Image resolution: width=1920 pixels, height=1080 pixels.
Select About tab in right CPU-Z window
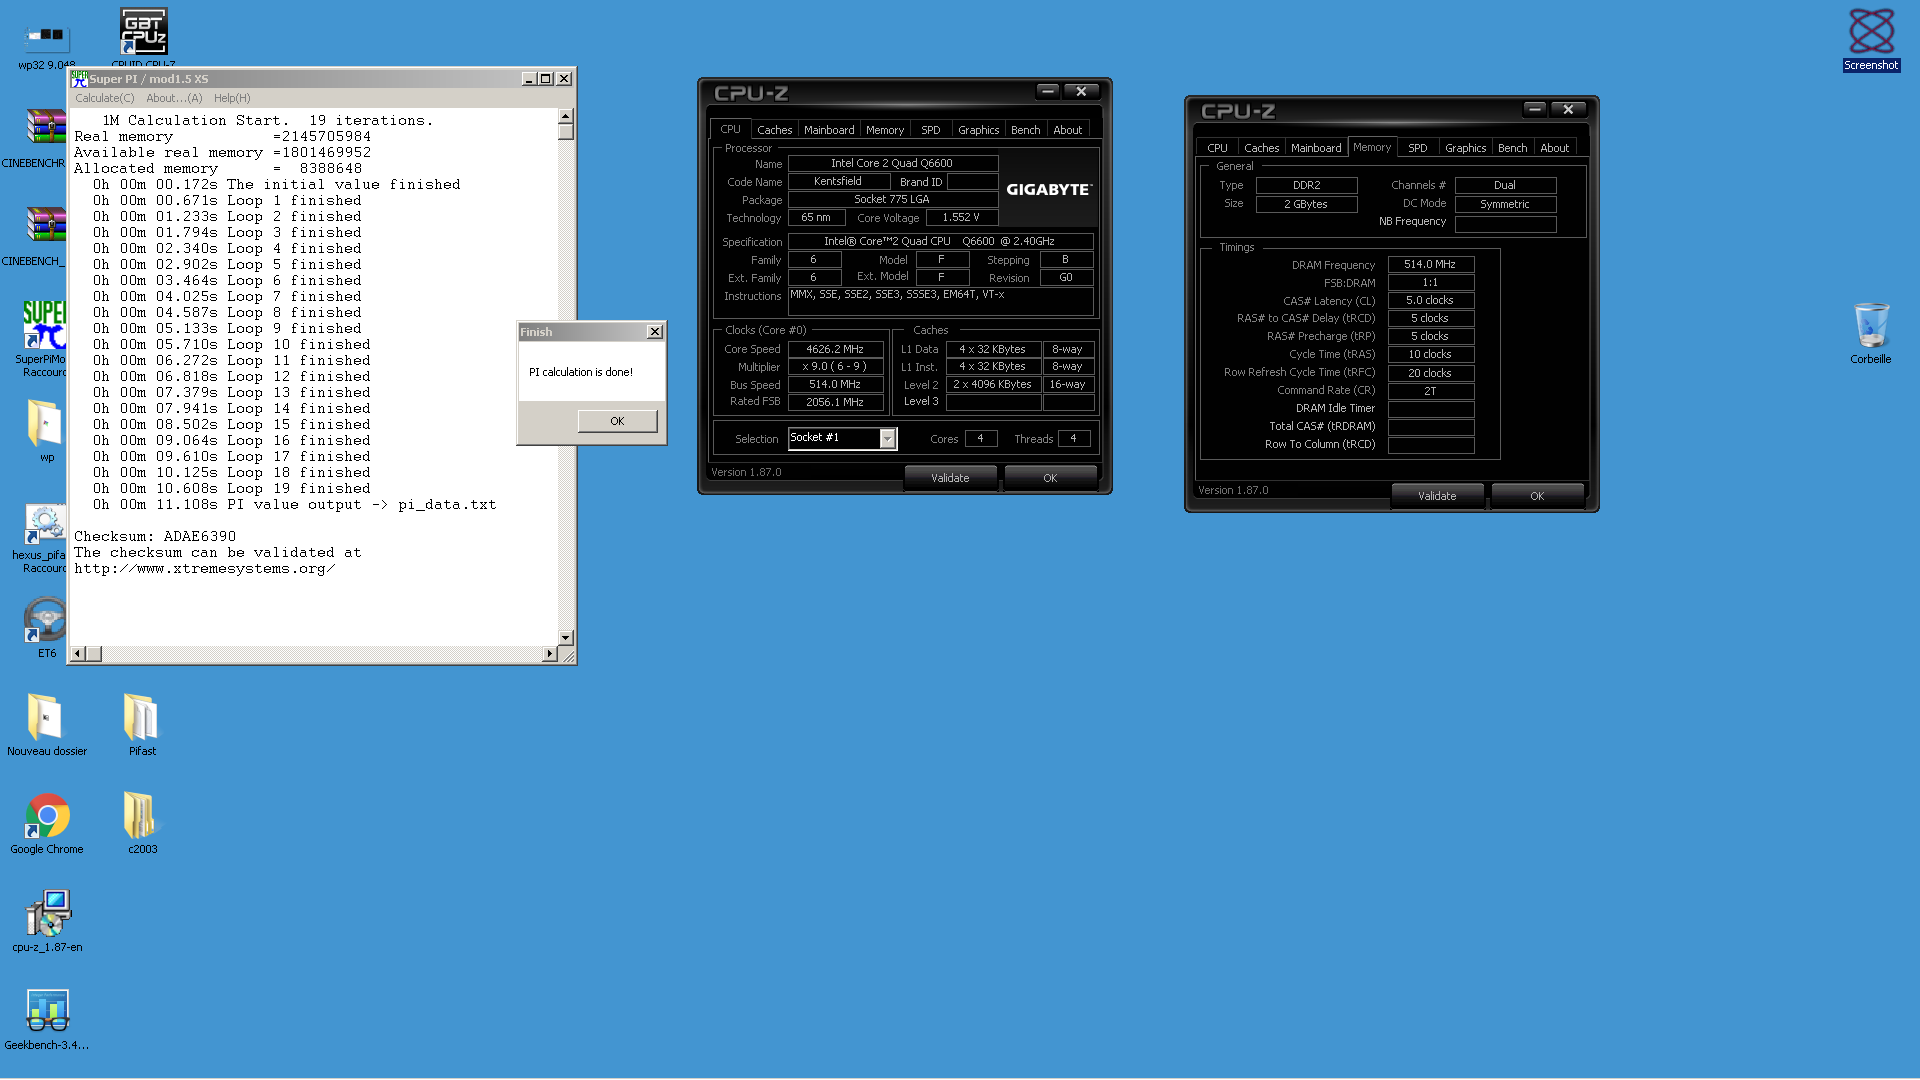click(1555, 148)
